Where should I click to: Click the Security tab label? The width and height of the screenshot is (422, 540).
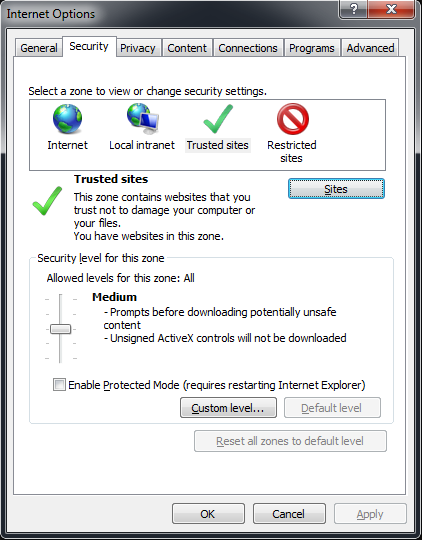coord(89,46)
